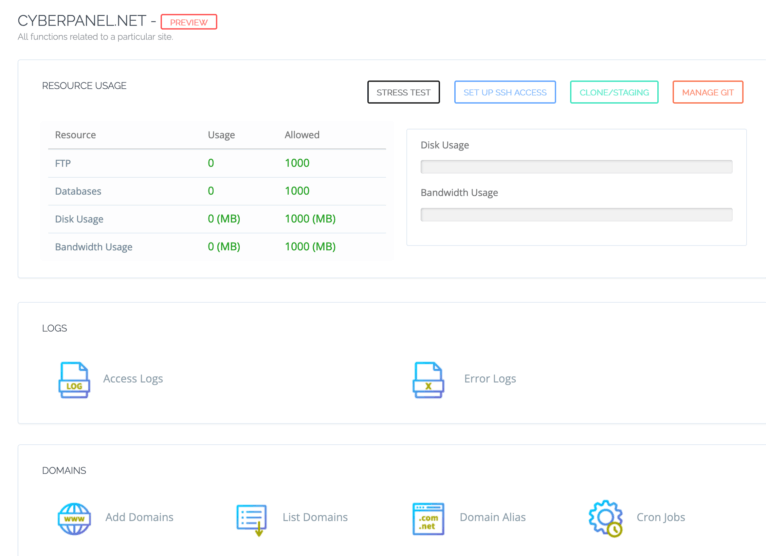Viewport: 766px width, 556px height.
Task: Select the Clone/Staging button
Action: click(614, 93)
